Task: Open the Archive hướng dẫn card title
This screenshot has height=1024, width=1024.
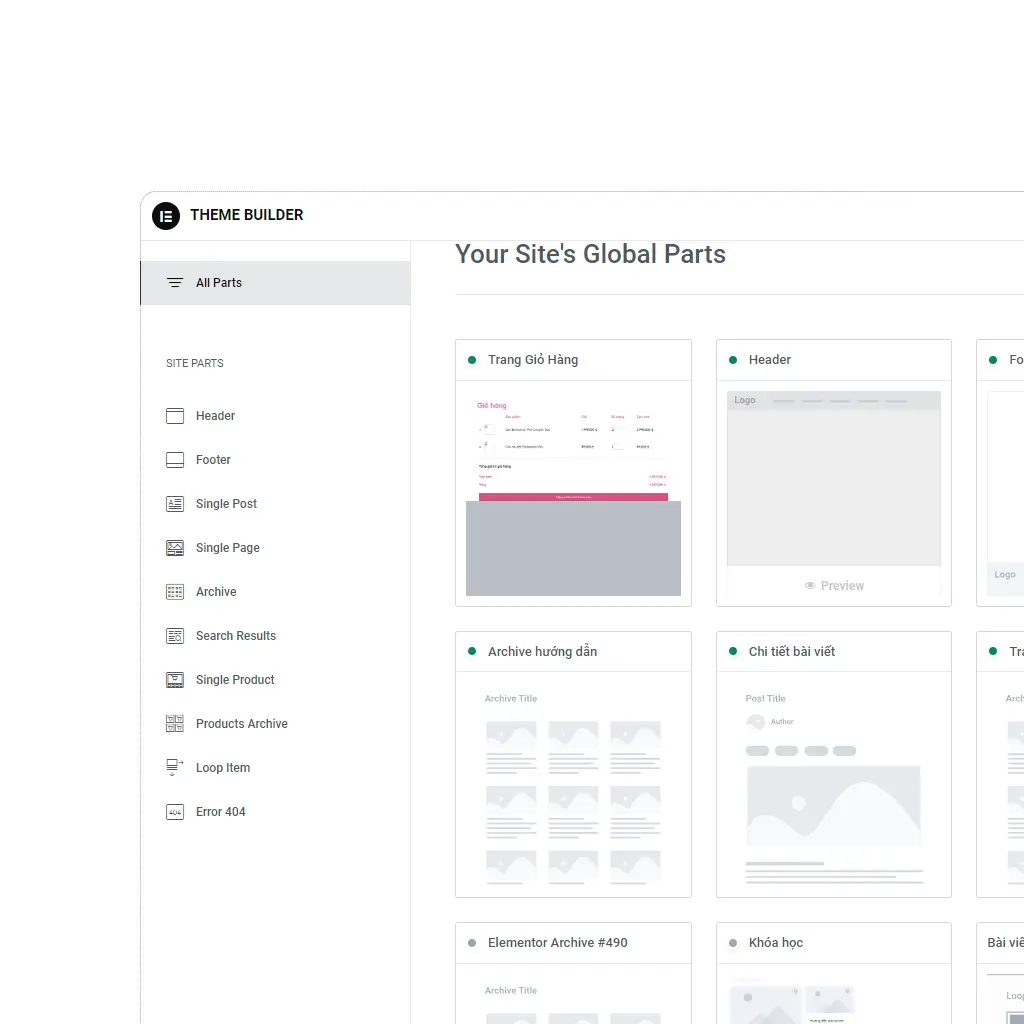Action: pos(542,652)
